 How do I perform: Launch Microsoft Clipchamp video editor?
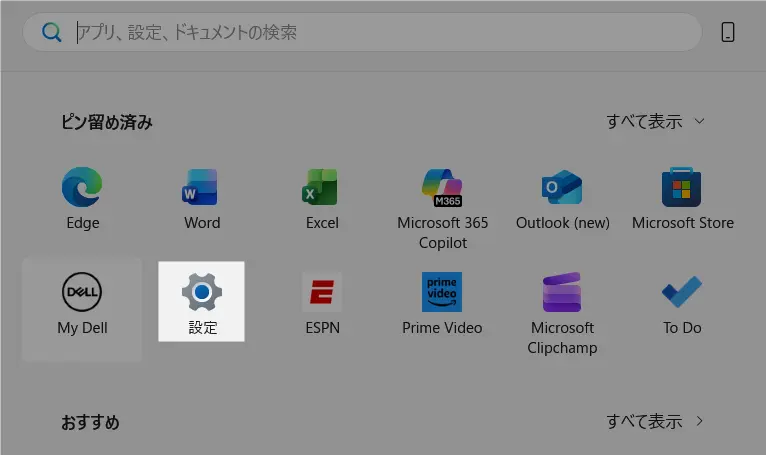click(x=562, y=311)
